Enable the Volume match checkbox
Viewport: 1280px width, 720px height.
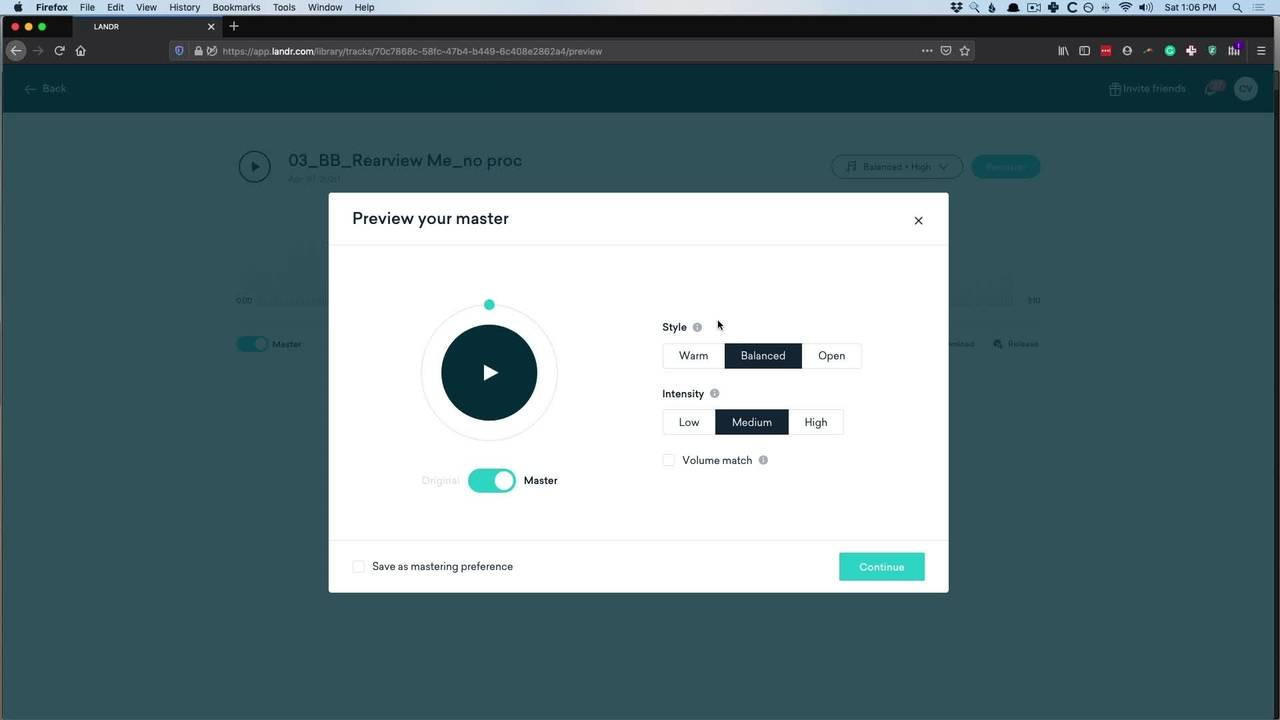point(668,460)
